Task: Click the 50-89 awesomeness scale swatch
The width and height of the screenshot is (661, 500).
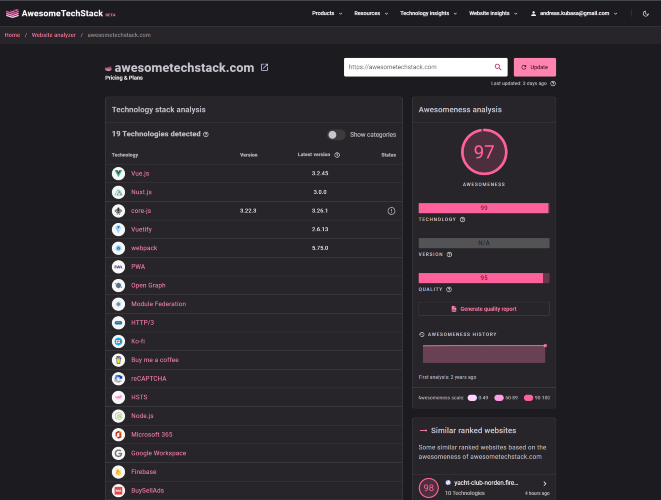Action: click(x=499, y=398)
